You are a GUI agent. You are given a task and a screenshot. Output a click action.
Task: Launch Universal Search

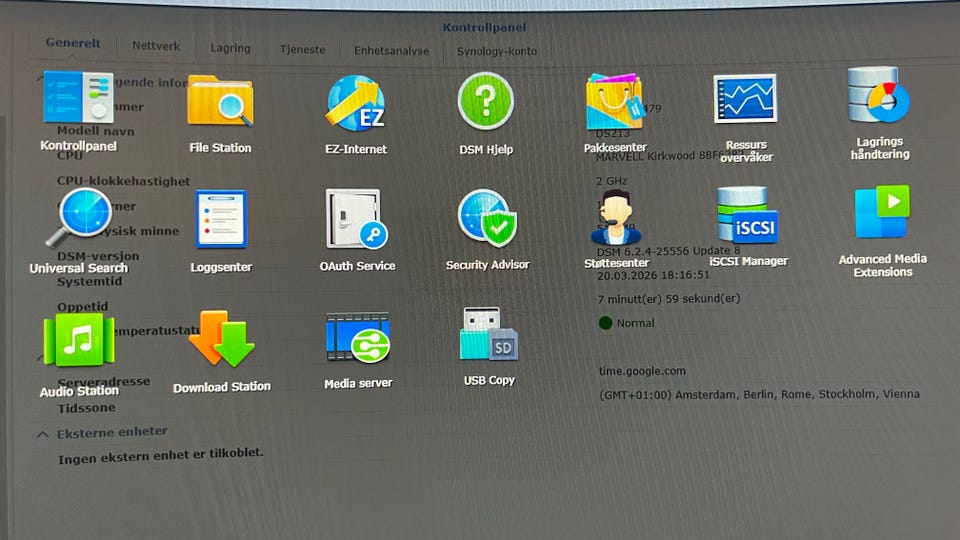click(x=79, y=217)
